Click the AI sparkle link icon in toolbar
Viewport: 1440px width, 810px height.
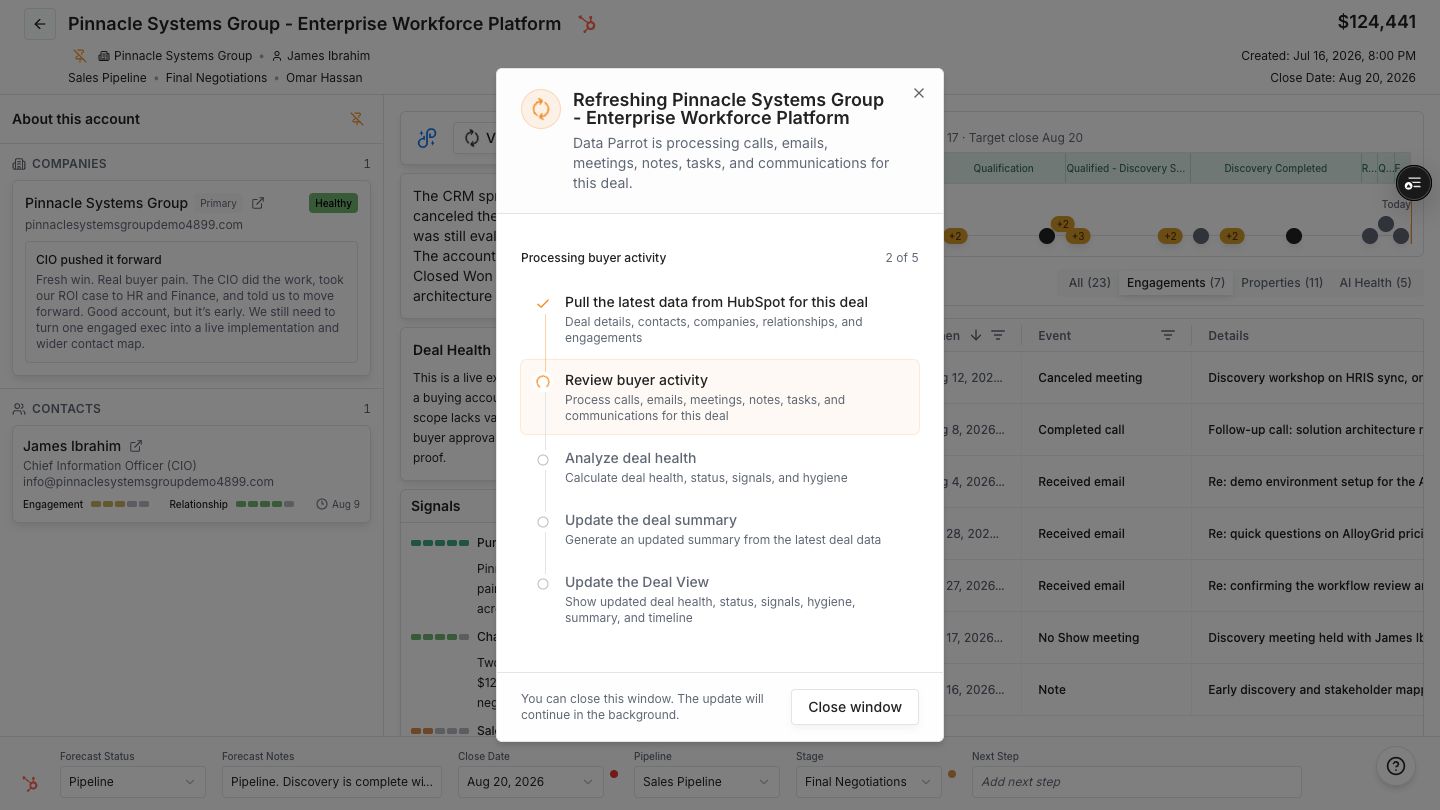click(427, 138)
